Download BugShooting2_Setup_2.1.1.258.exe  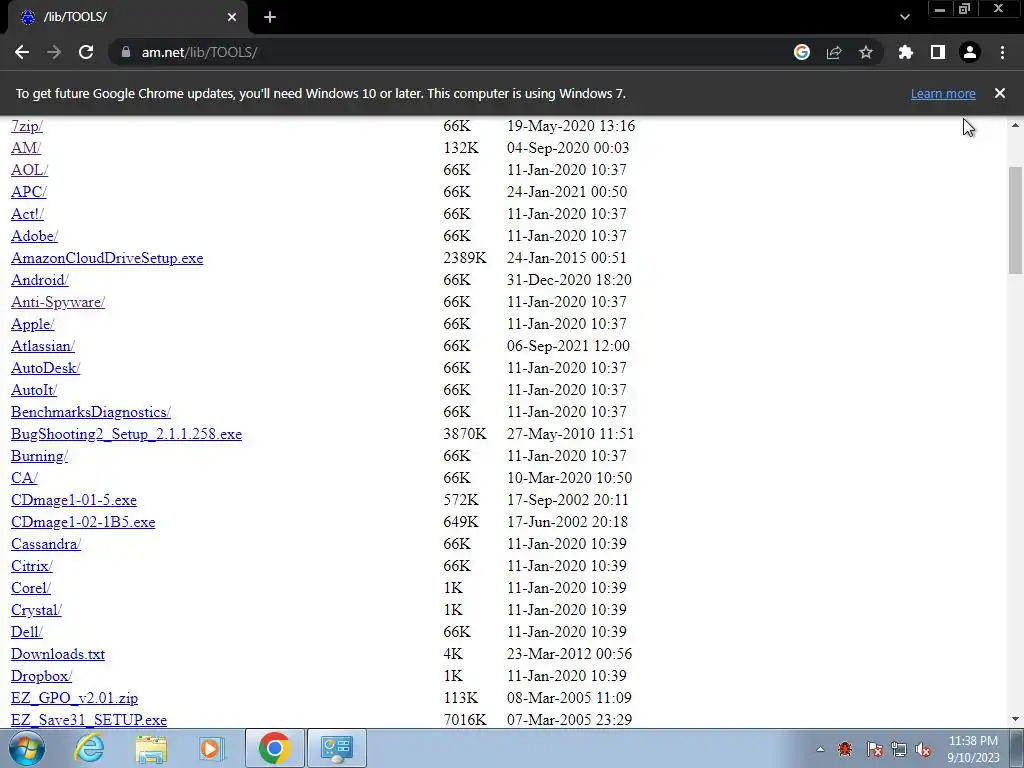click(x=127, y=434)
